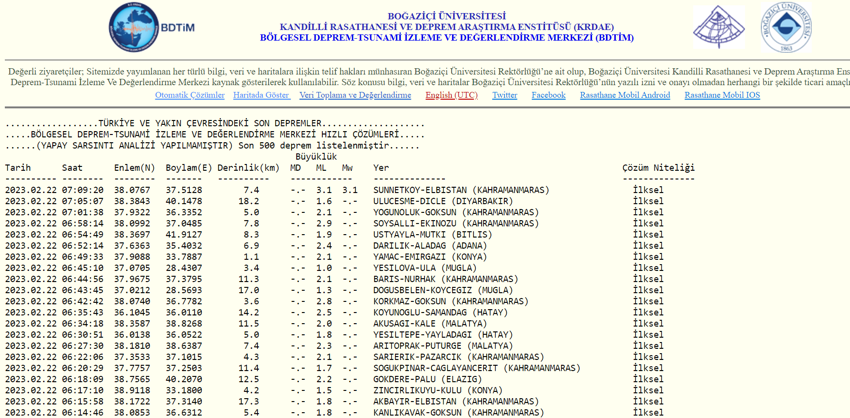This screenshot has width=850, height=418.
Task: Select DARILIK-ALADAG (ADANA) location text
Action: (x=430, y=246)
